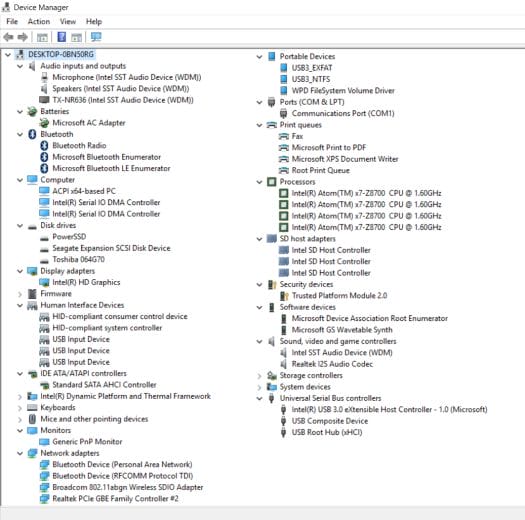Select TX-NR636 audio device
This screenshot has height=520, width=525.
pos(123,100)
